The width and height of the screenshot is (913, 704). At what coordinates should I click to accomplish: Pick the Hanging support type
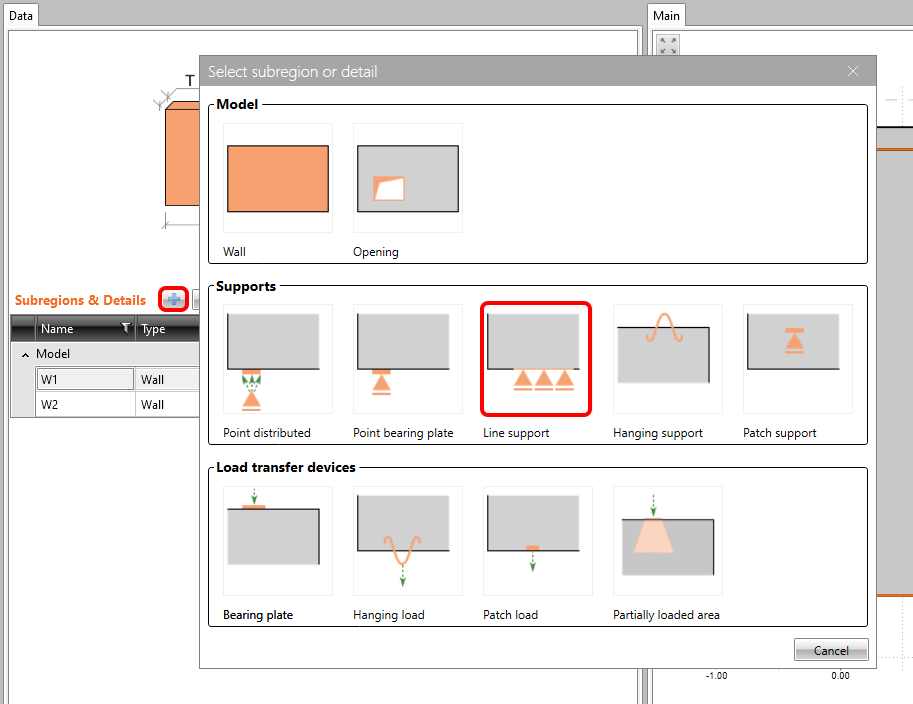point(667,359)
